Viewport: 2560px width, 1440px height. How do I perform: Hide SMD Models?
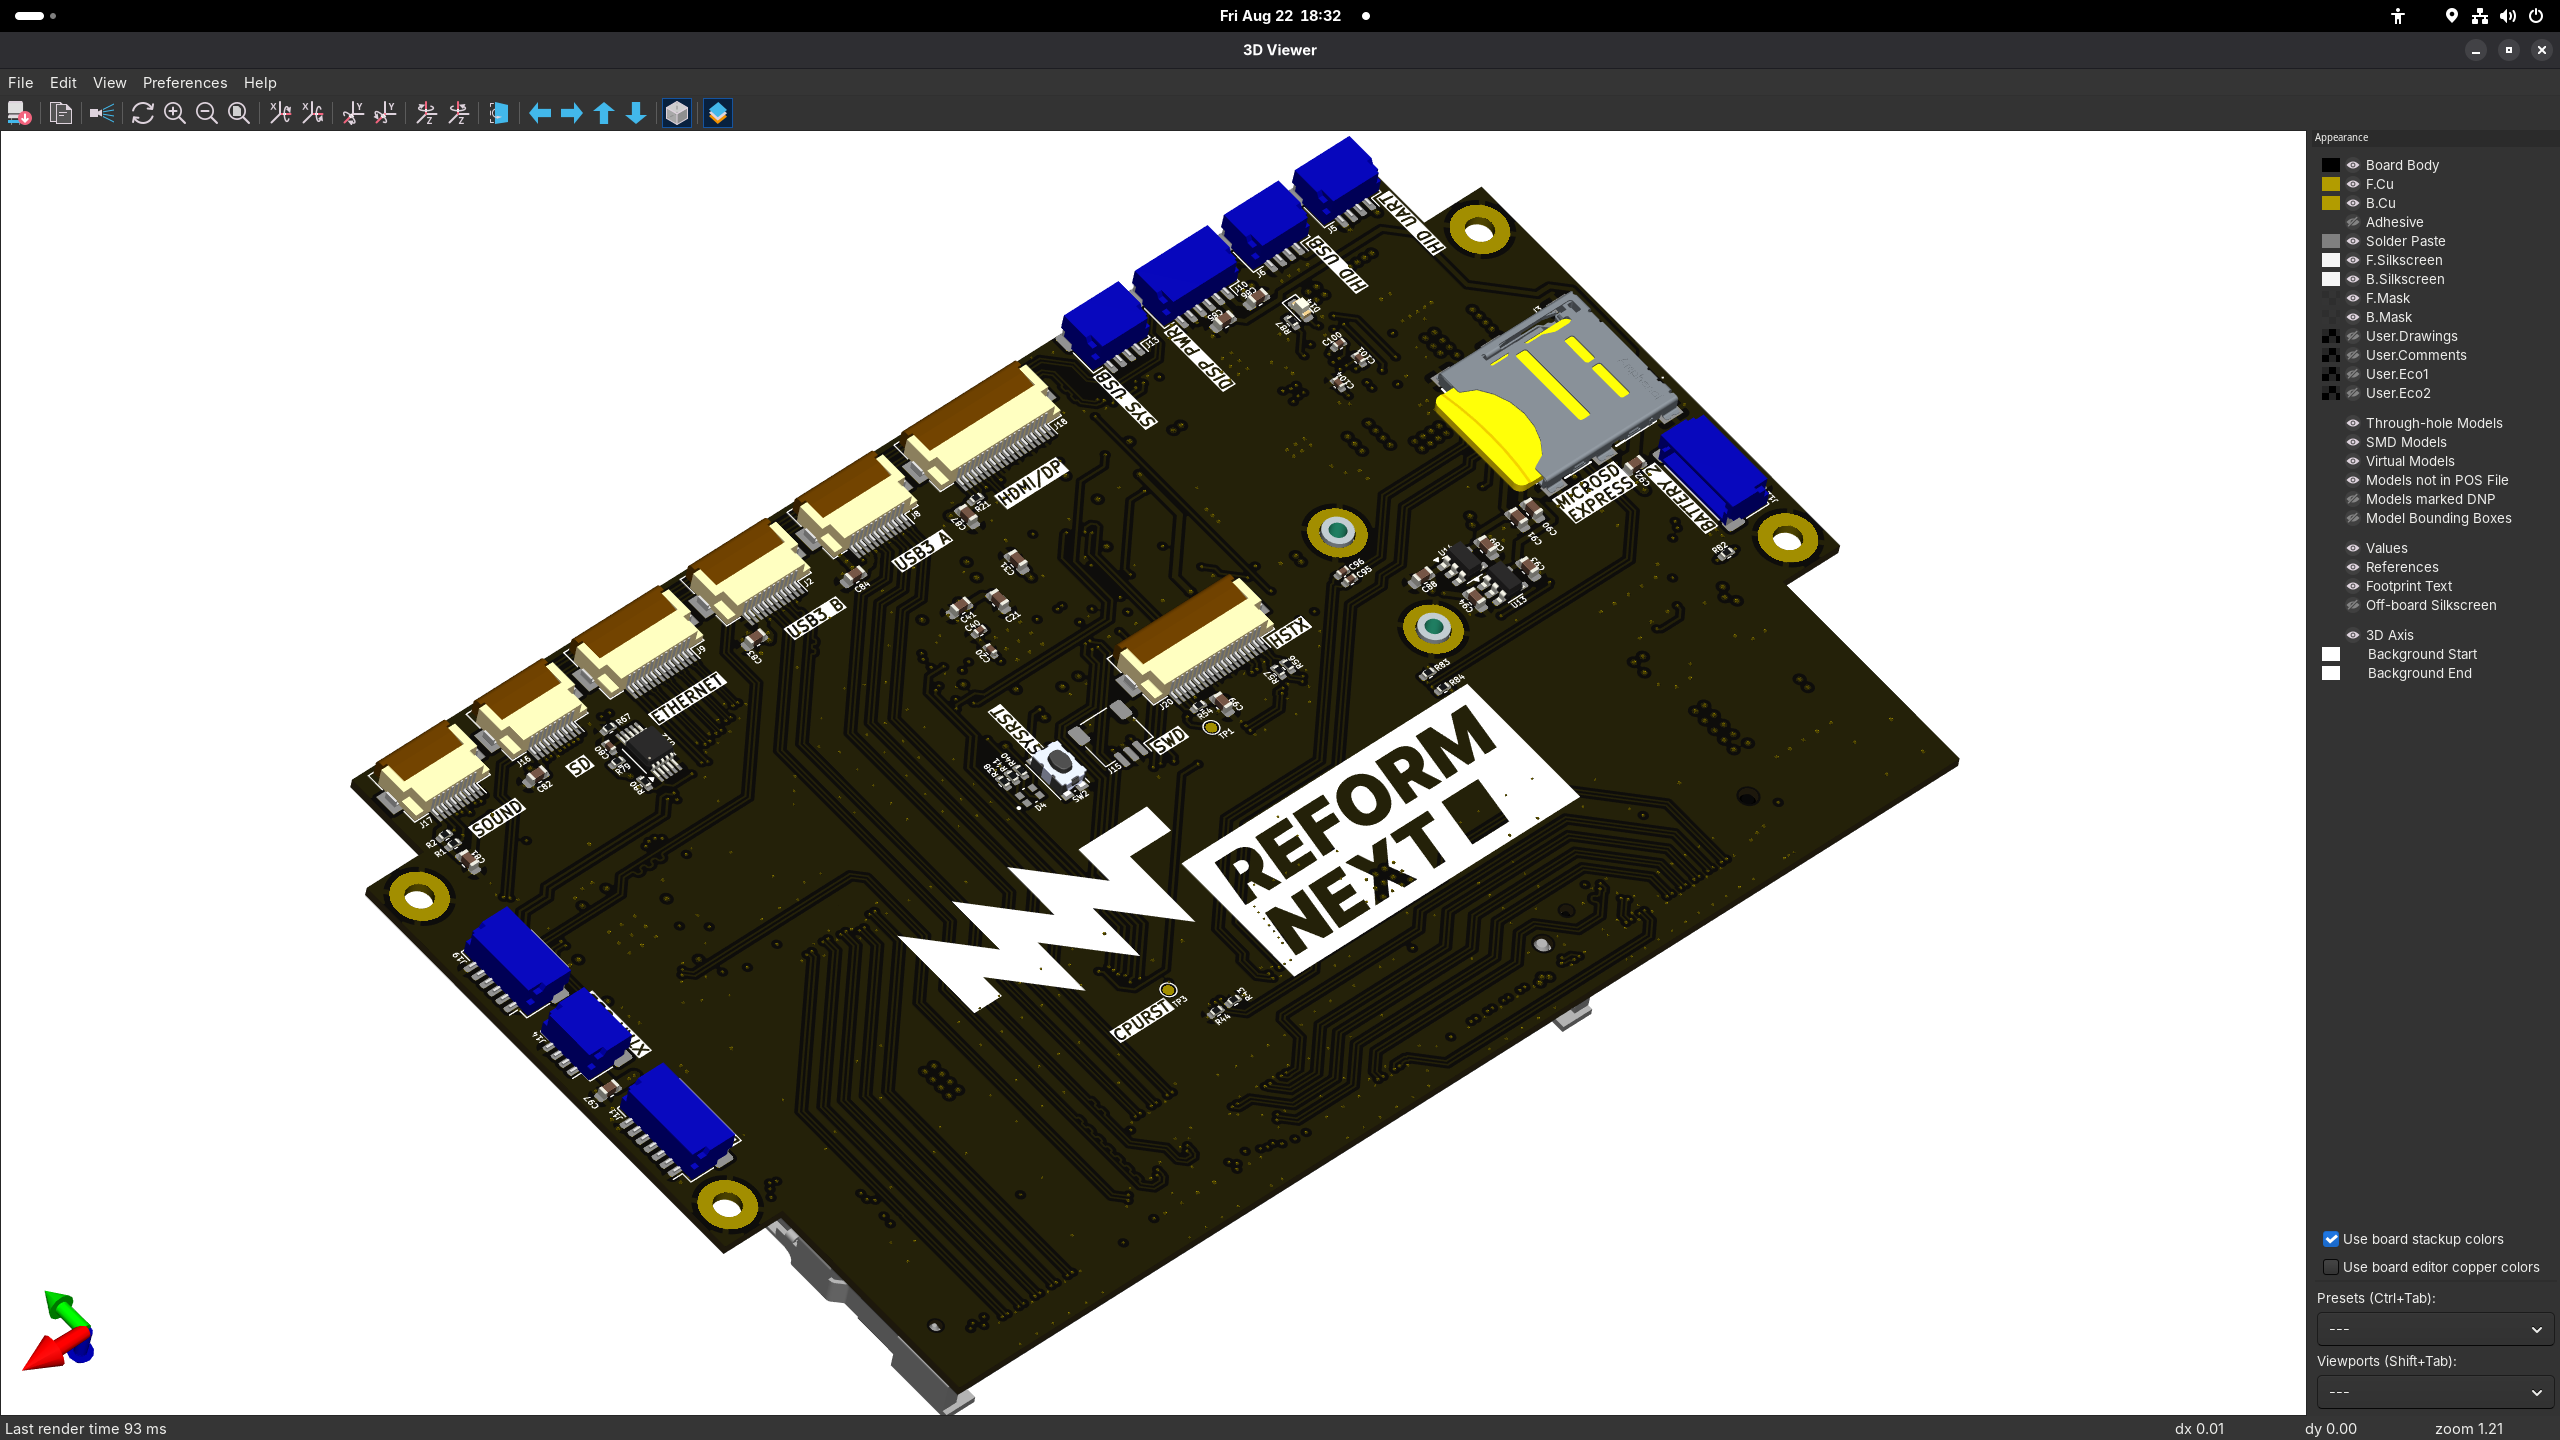tap(2353, 442)
